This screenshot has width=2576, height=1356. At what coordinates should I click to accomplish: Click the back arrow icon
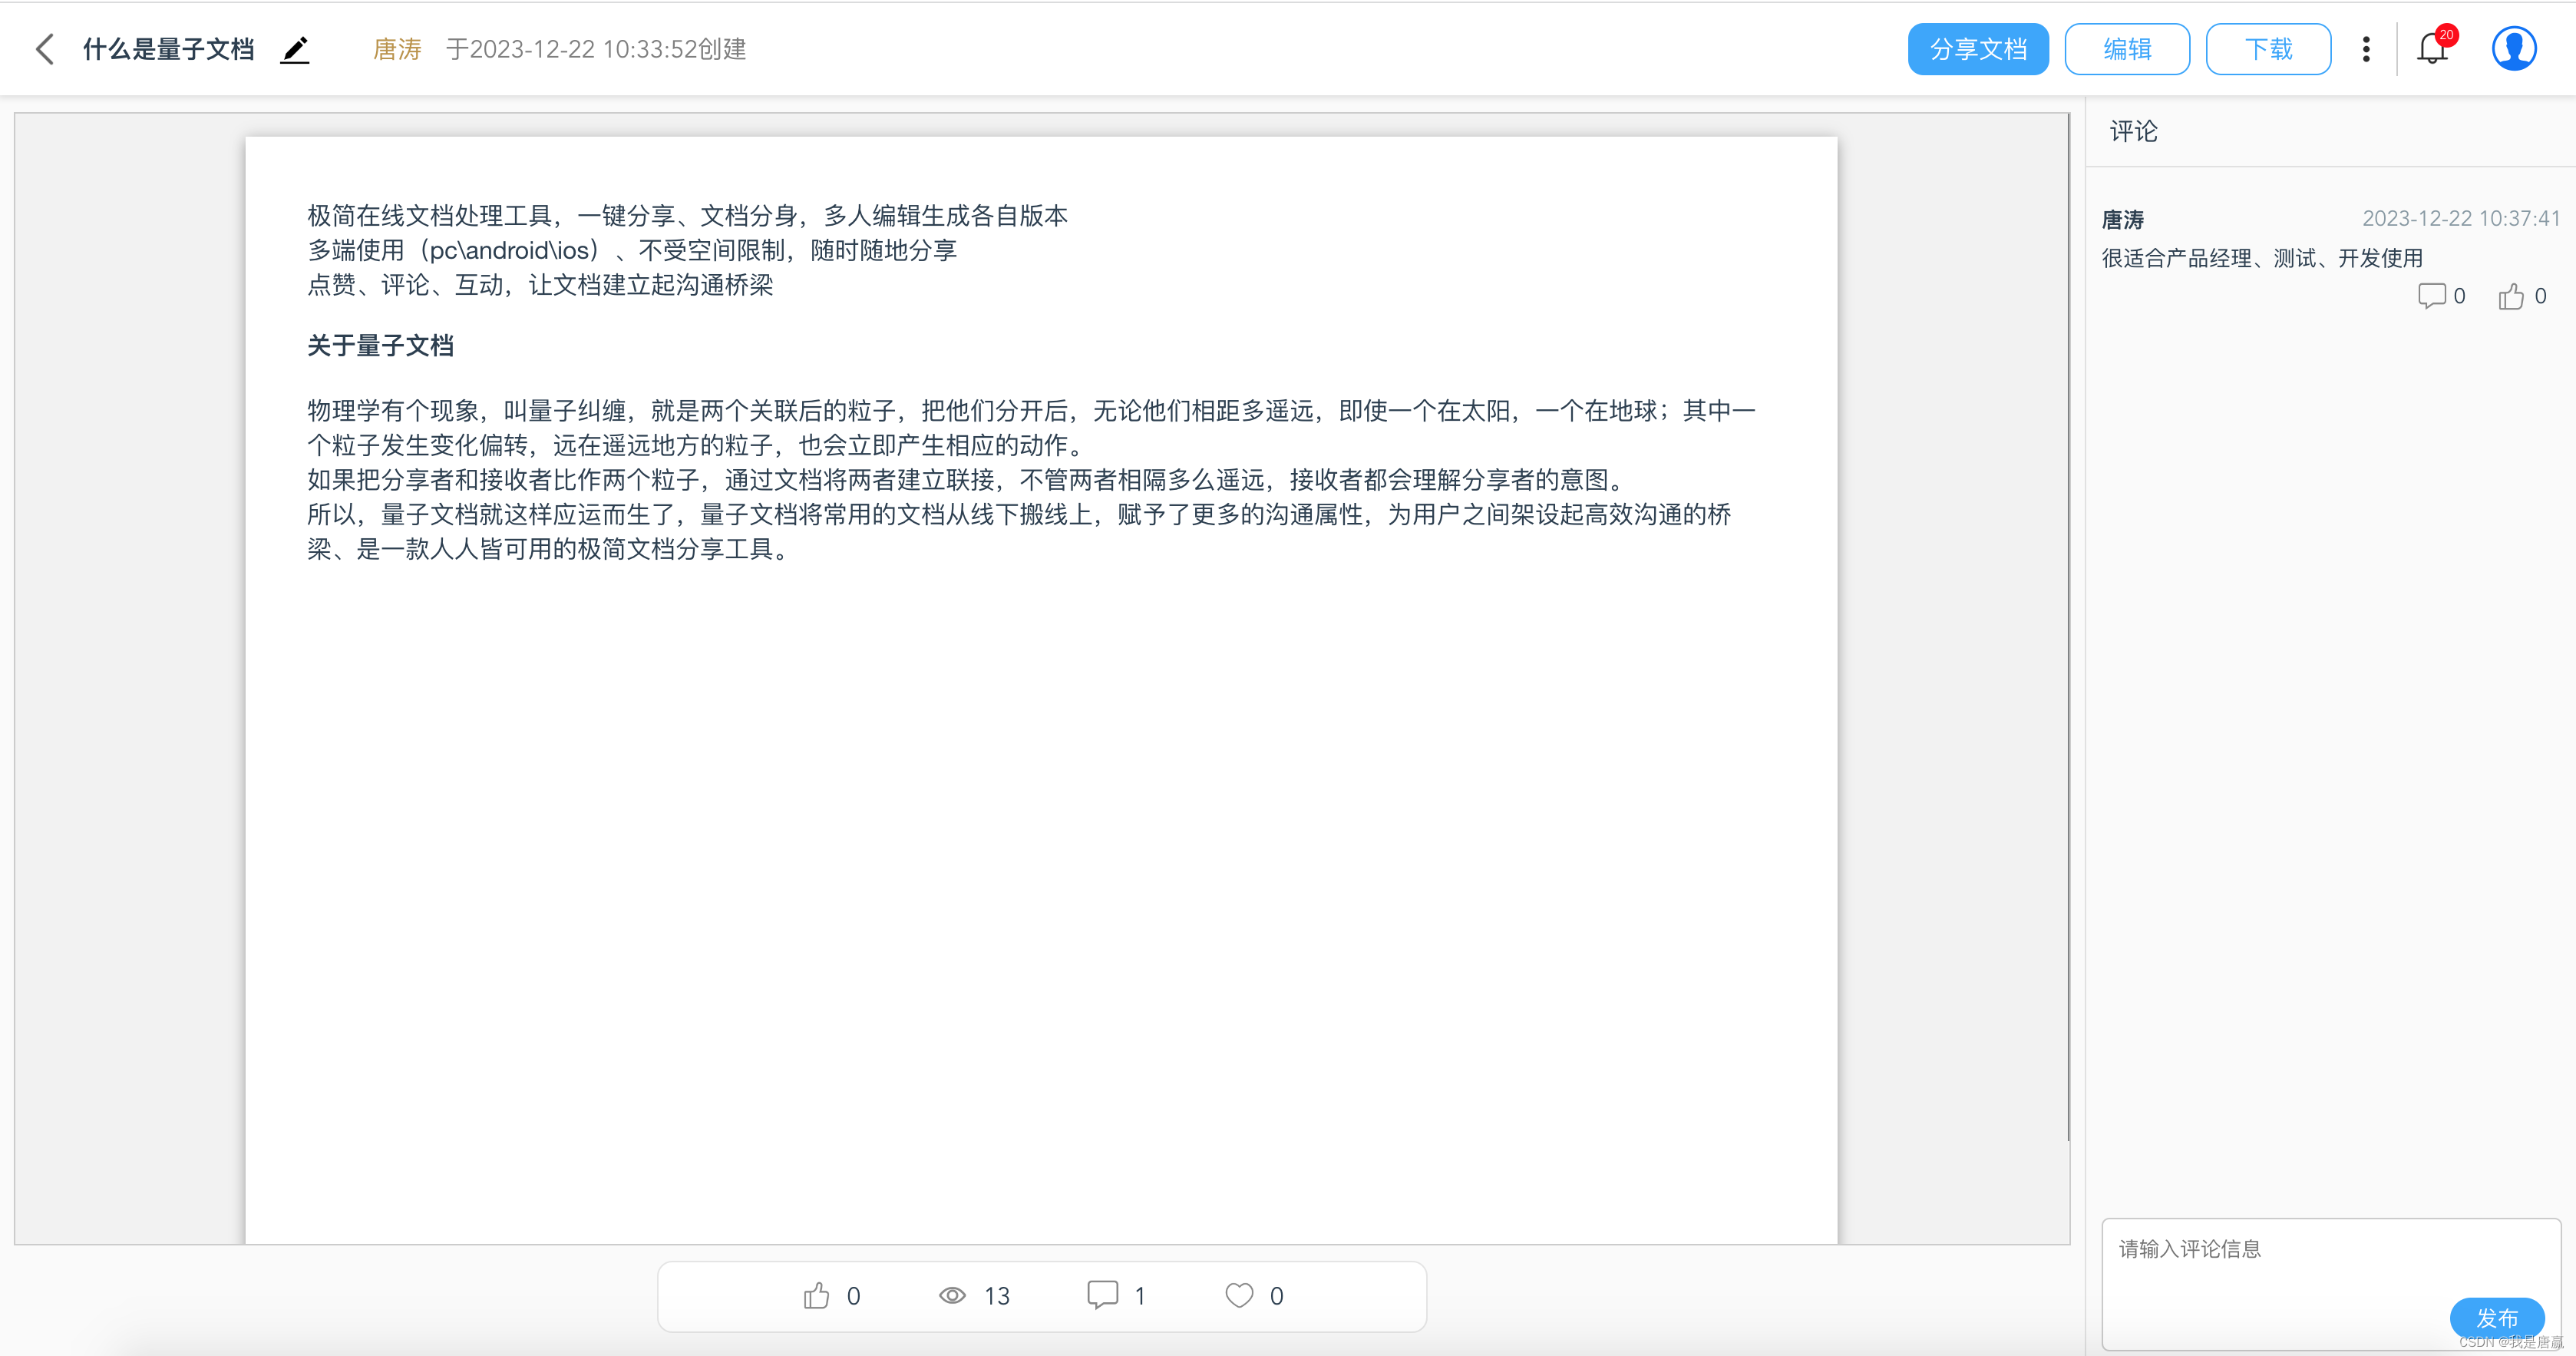click(x=45, y=49)
